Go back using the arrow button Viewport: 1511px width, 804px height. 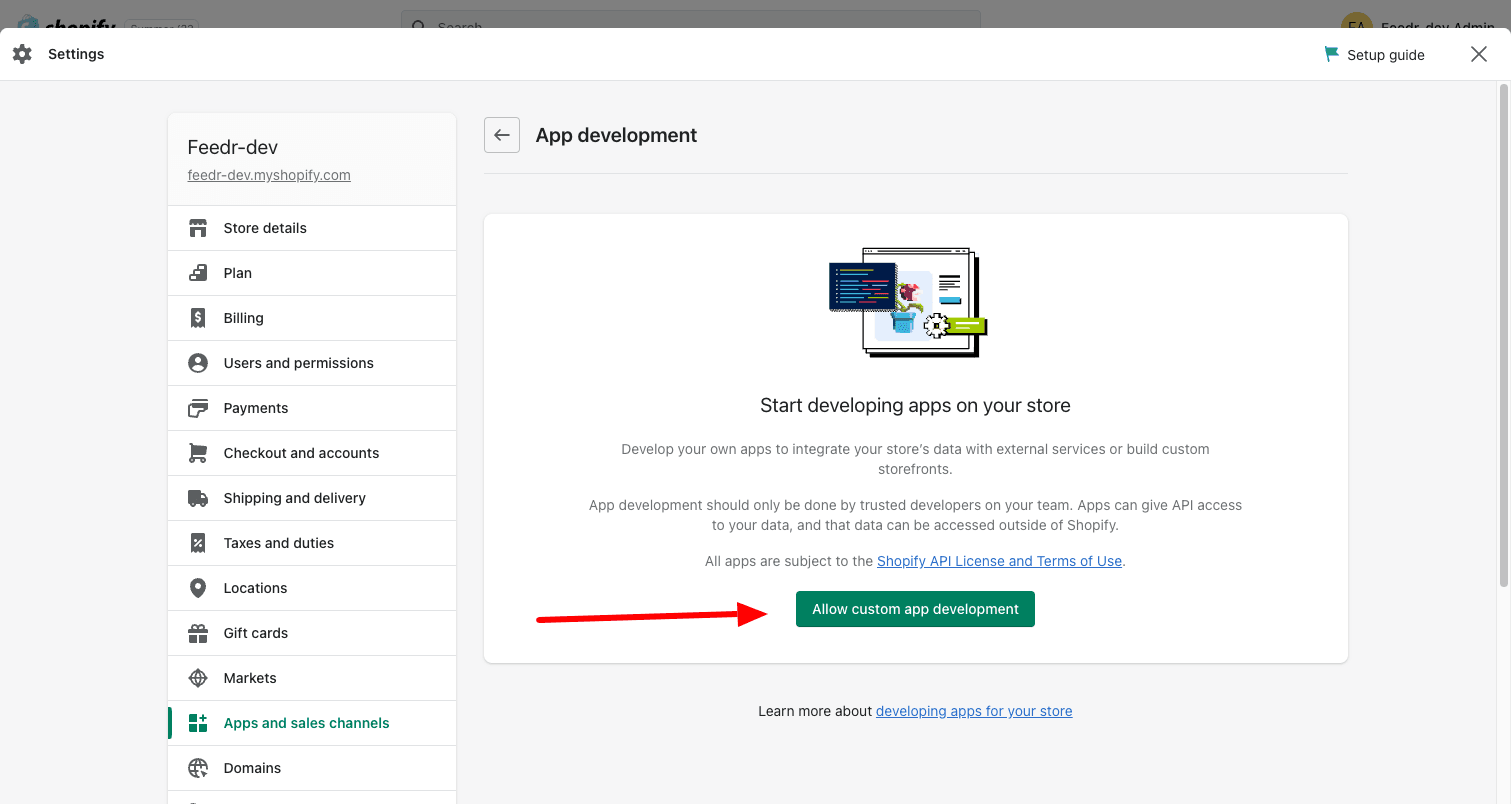tap(502, 135)
